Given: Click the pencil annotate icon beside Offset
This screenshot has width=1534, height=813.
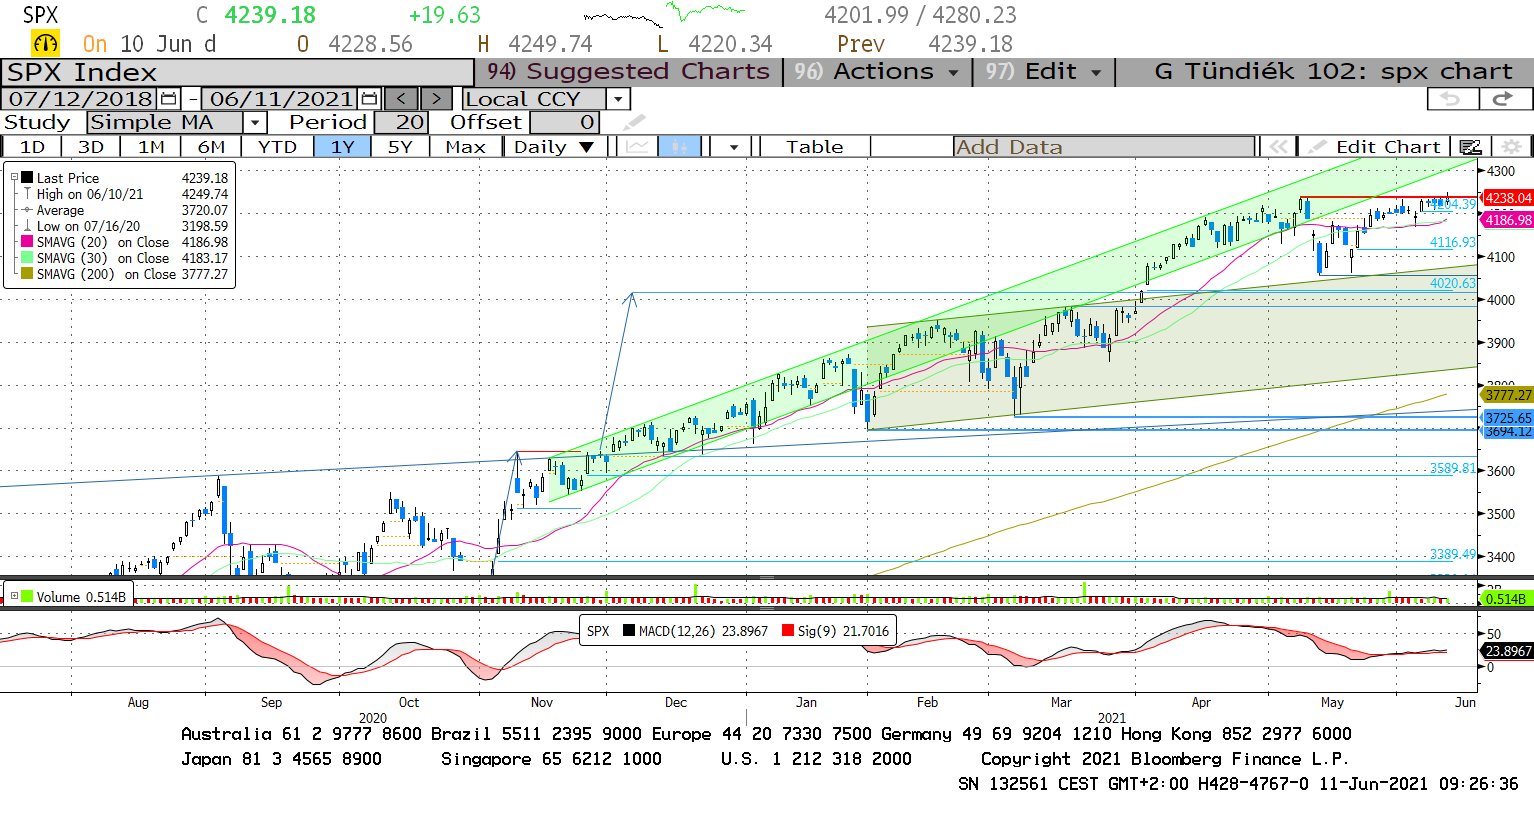Looking at the screenshot, I should click(634, 123).
